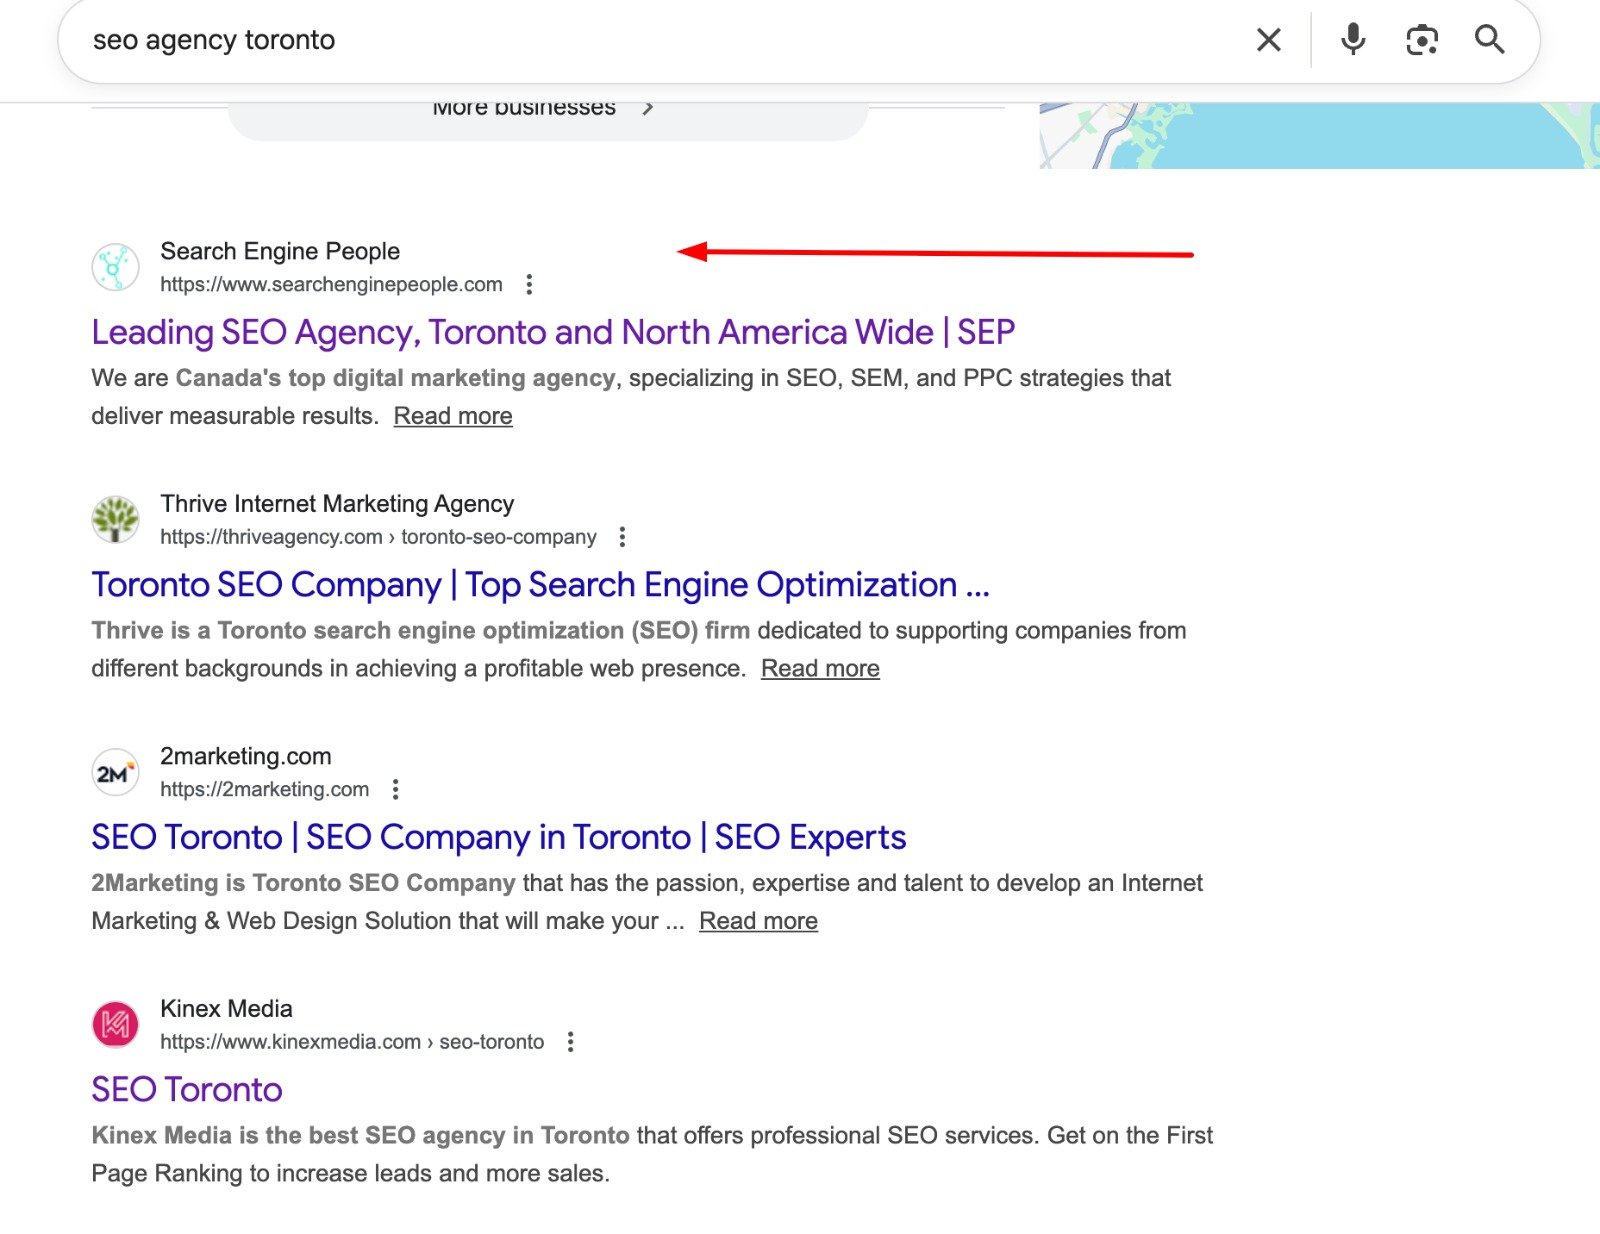Viewport: 1600px width, 1234px height.
Task: Open the map thumbnail preview
Action: click(1318, 135)
